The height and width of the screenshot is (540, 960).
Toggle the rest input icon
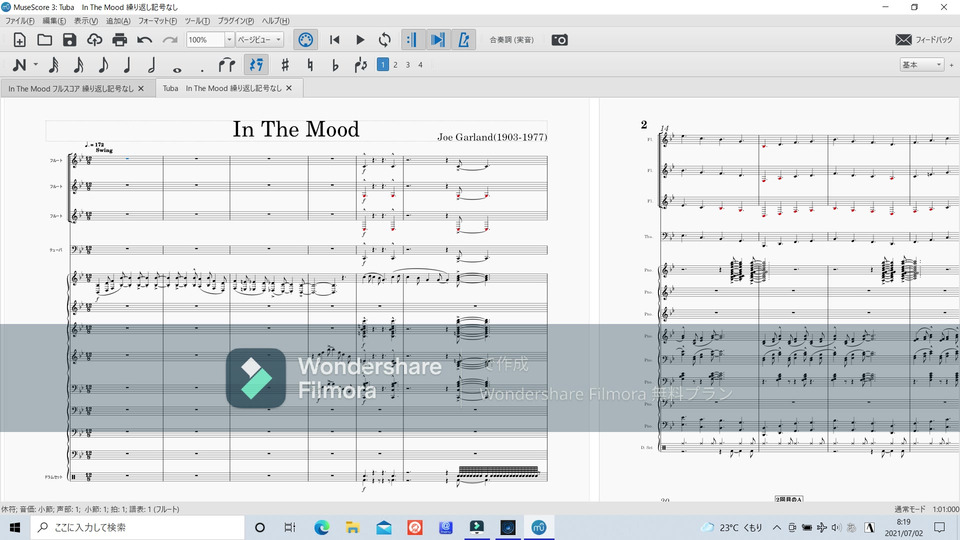(256, 64)
